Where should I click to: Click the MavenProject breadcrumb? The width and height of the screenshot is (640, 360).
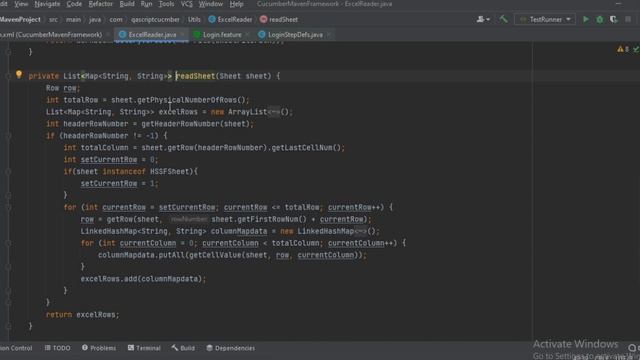click(20, 19)
